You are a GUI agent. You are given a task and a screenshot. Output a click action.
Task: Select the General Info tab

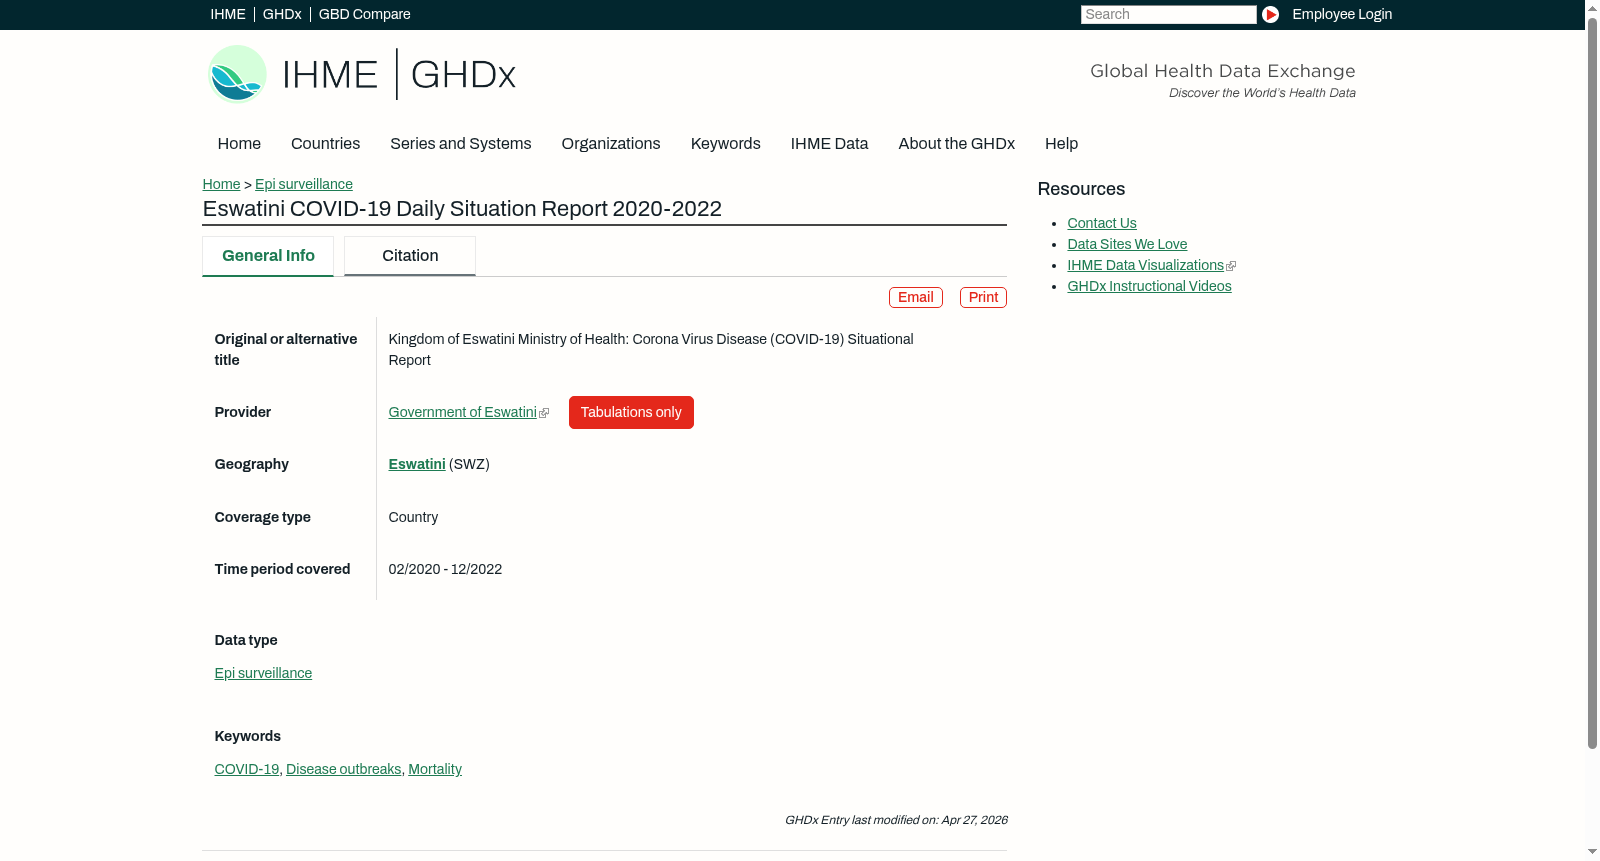(268, 256)
